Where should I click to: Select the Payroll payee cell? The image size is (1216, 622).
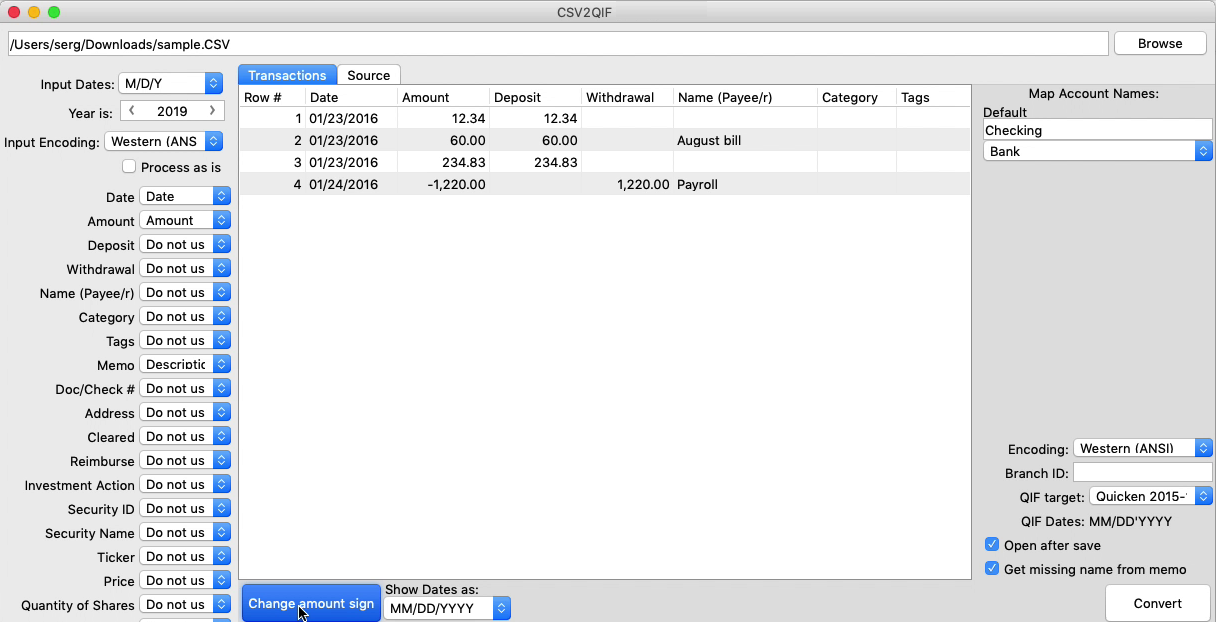[x=745, y=185]
